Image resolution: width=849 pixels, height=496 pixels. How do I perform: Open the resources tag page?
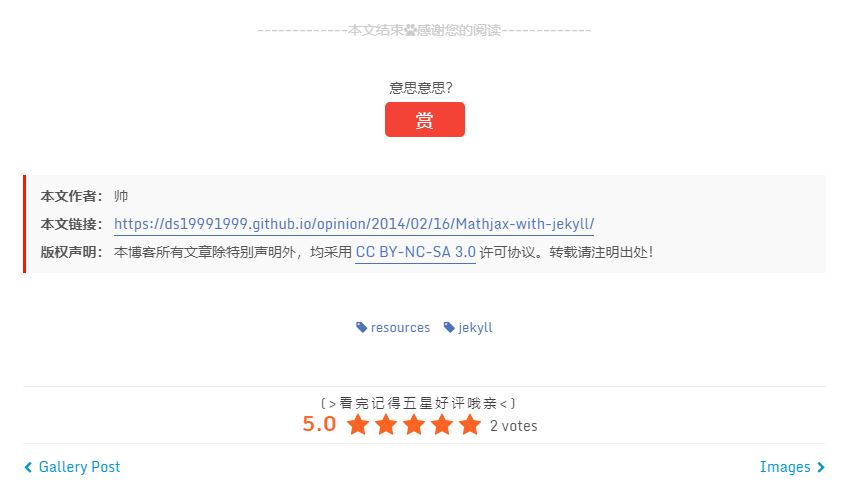[x=400, y=328]
